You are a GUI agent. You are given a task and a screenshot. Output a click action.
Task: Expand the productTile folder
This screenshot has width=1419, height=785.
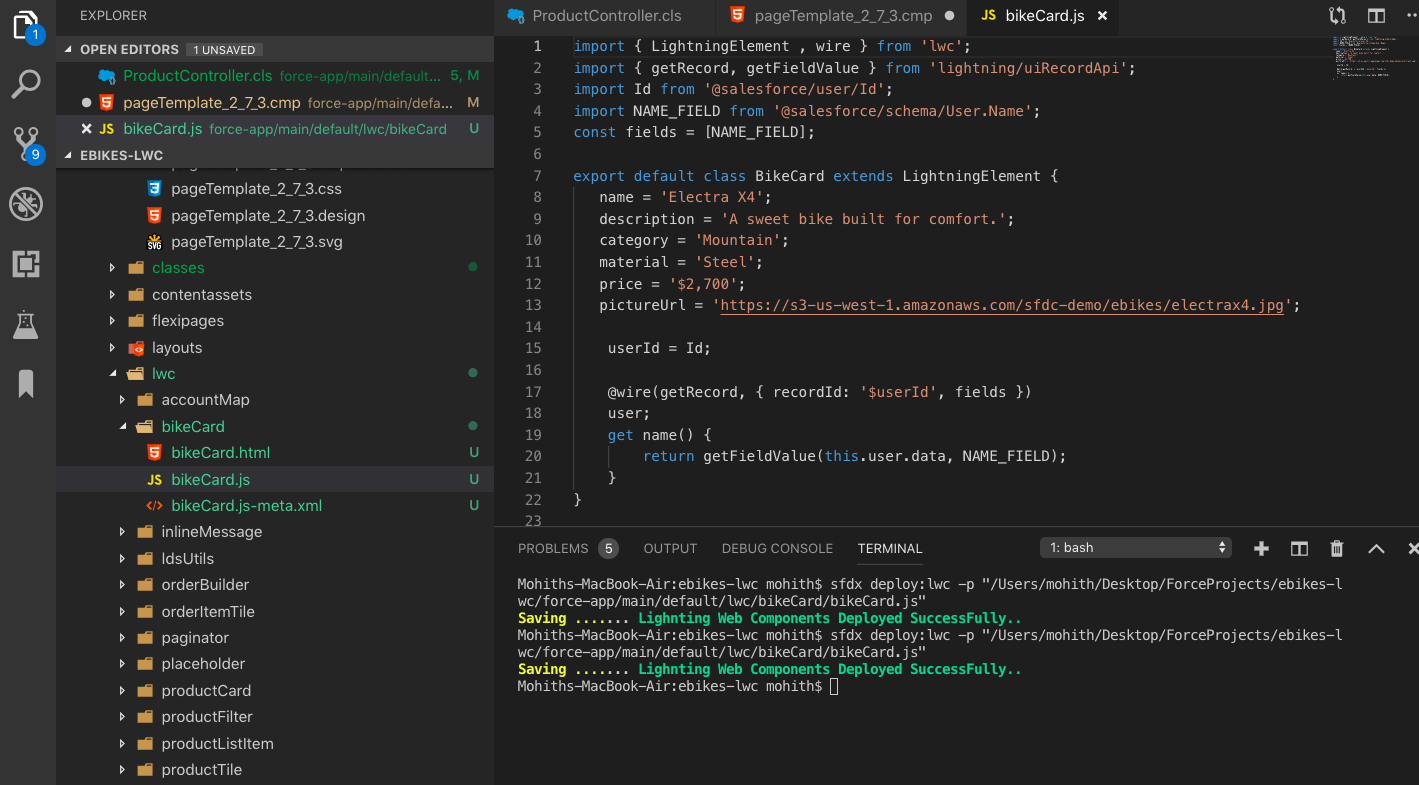tap(123, 770)
